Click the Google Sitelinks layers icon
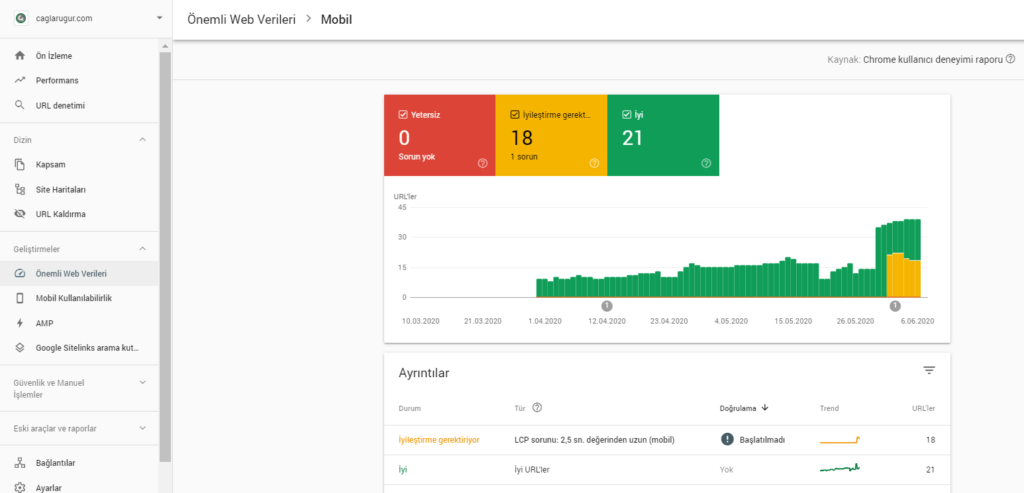 20,348
